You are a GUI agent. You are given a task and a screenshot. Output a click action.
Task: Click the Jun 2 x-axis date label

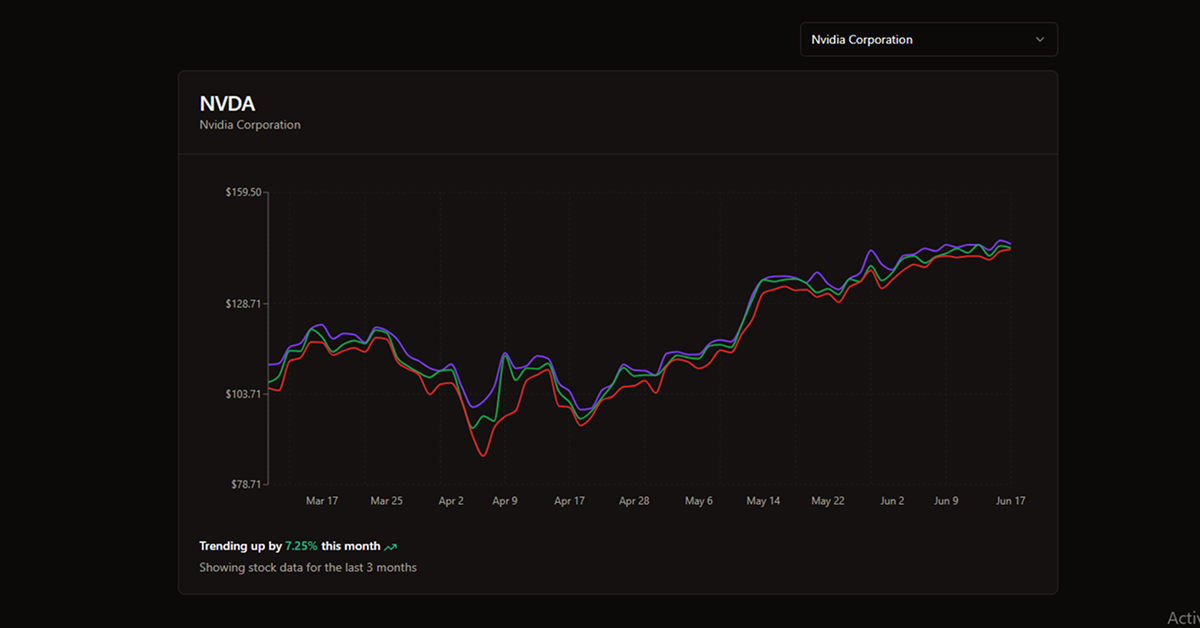pos(892,501)
